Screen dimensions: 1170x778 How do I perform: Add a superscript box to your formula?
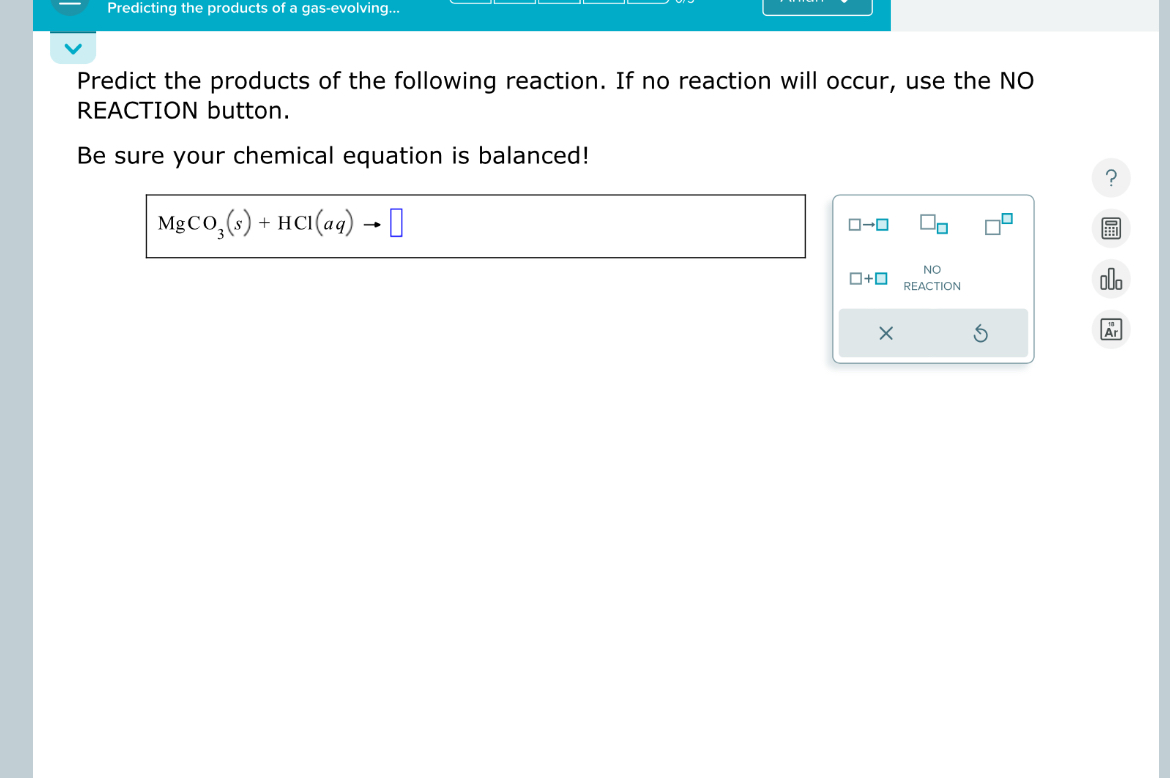tap(997, 224)
